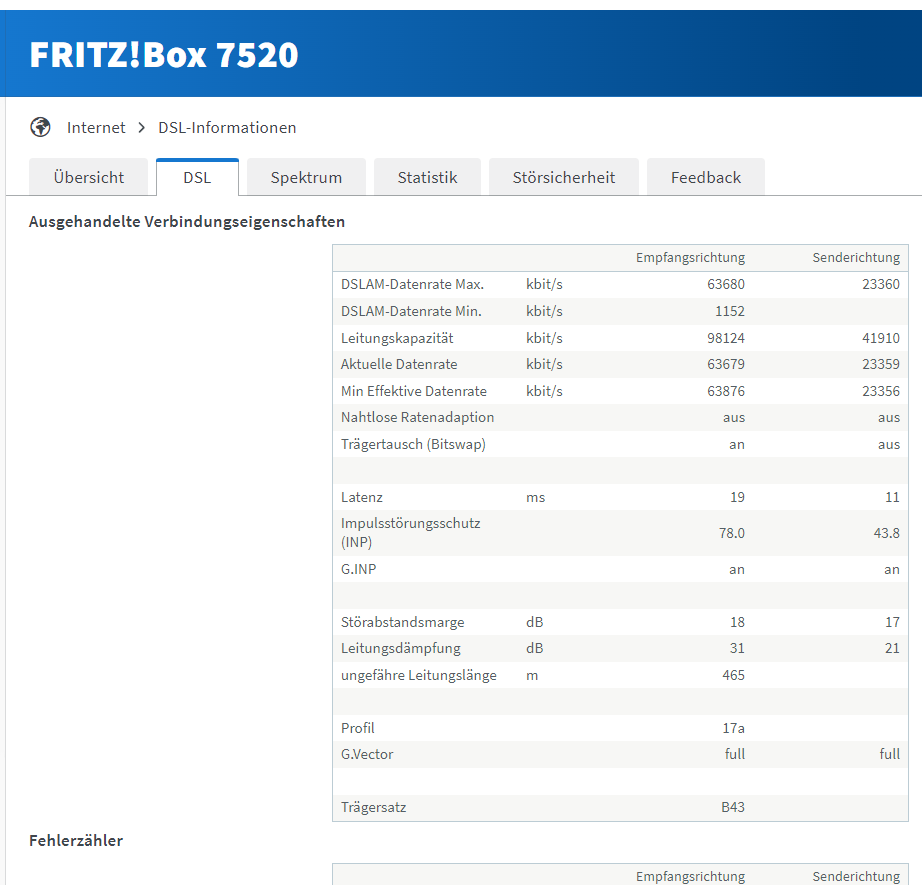Image resolution: width=922 pixels, height=885 pixels.
Task: Select the DSL tab
Action: 197,177
